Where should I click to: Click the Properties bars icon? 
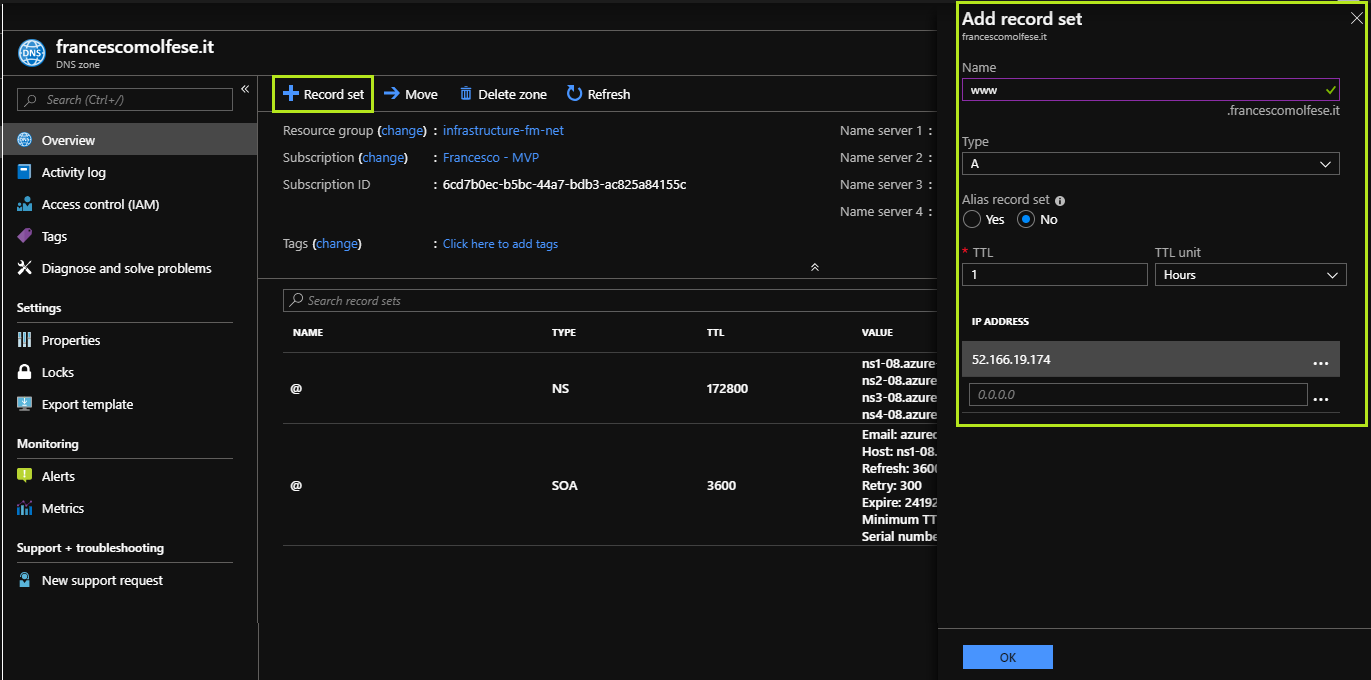pos(25,340)
